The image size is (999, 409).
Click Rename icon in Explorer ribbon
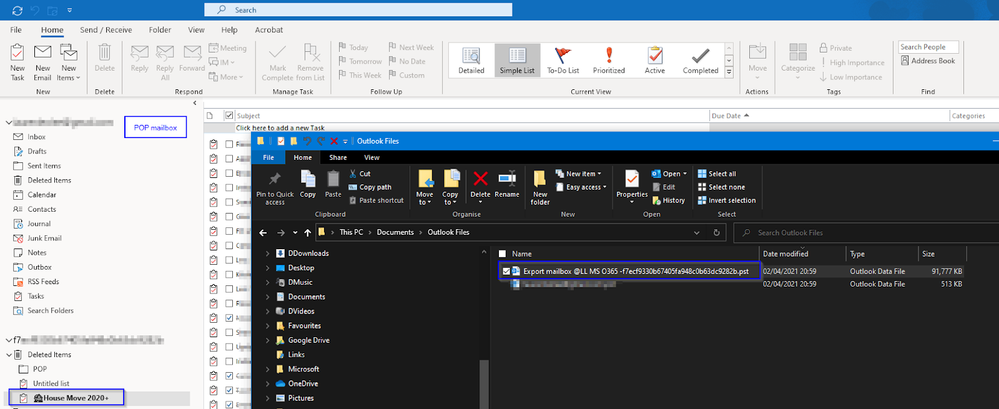pos(507,185)
